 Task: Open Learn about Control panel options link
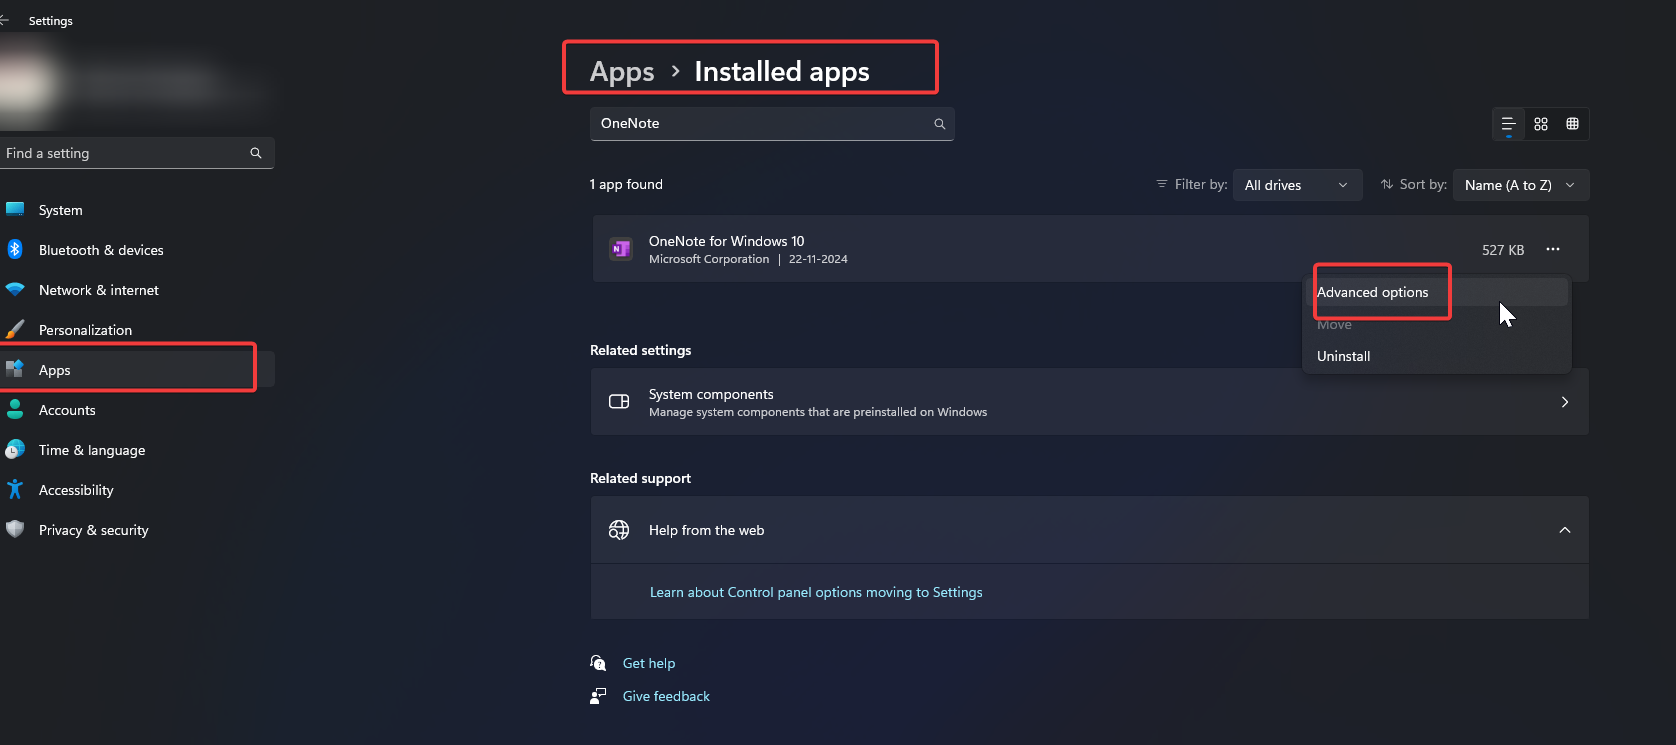[816, 592]
